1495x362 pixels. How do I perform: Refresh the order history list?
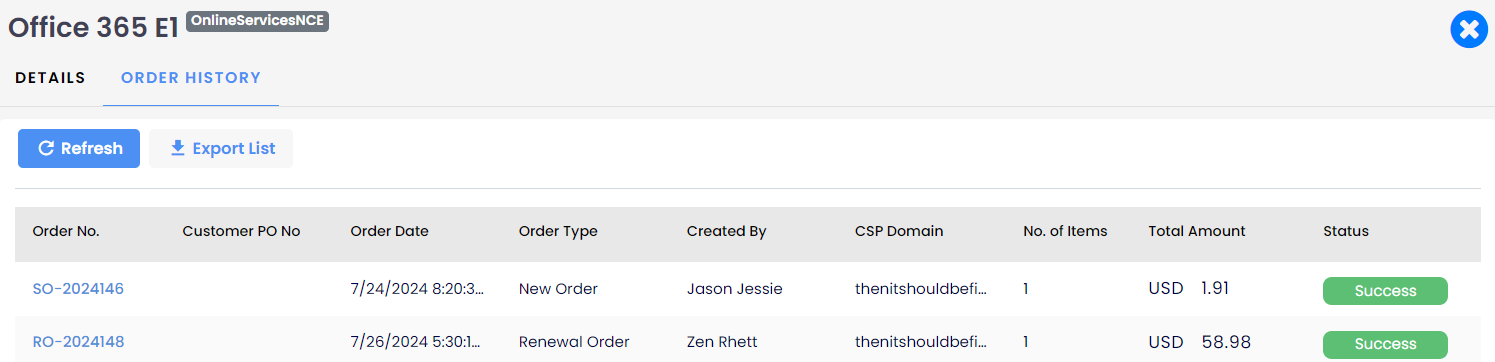(79, 148)
